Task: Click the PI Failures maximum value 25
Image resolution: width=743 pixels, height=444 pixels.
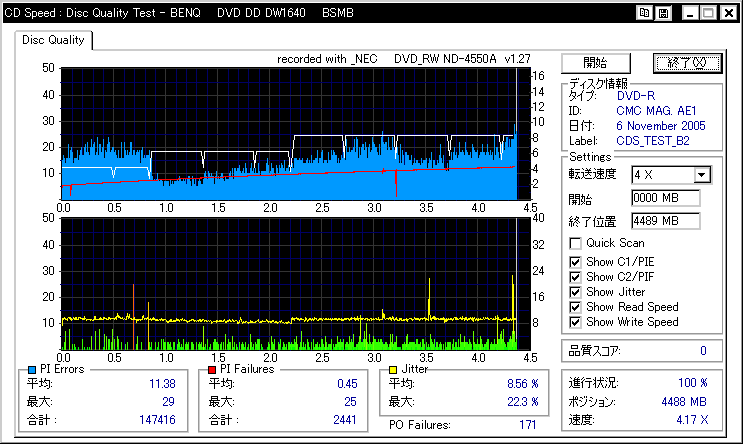Action: [350, 402]
